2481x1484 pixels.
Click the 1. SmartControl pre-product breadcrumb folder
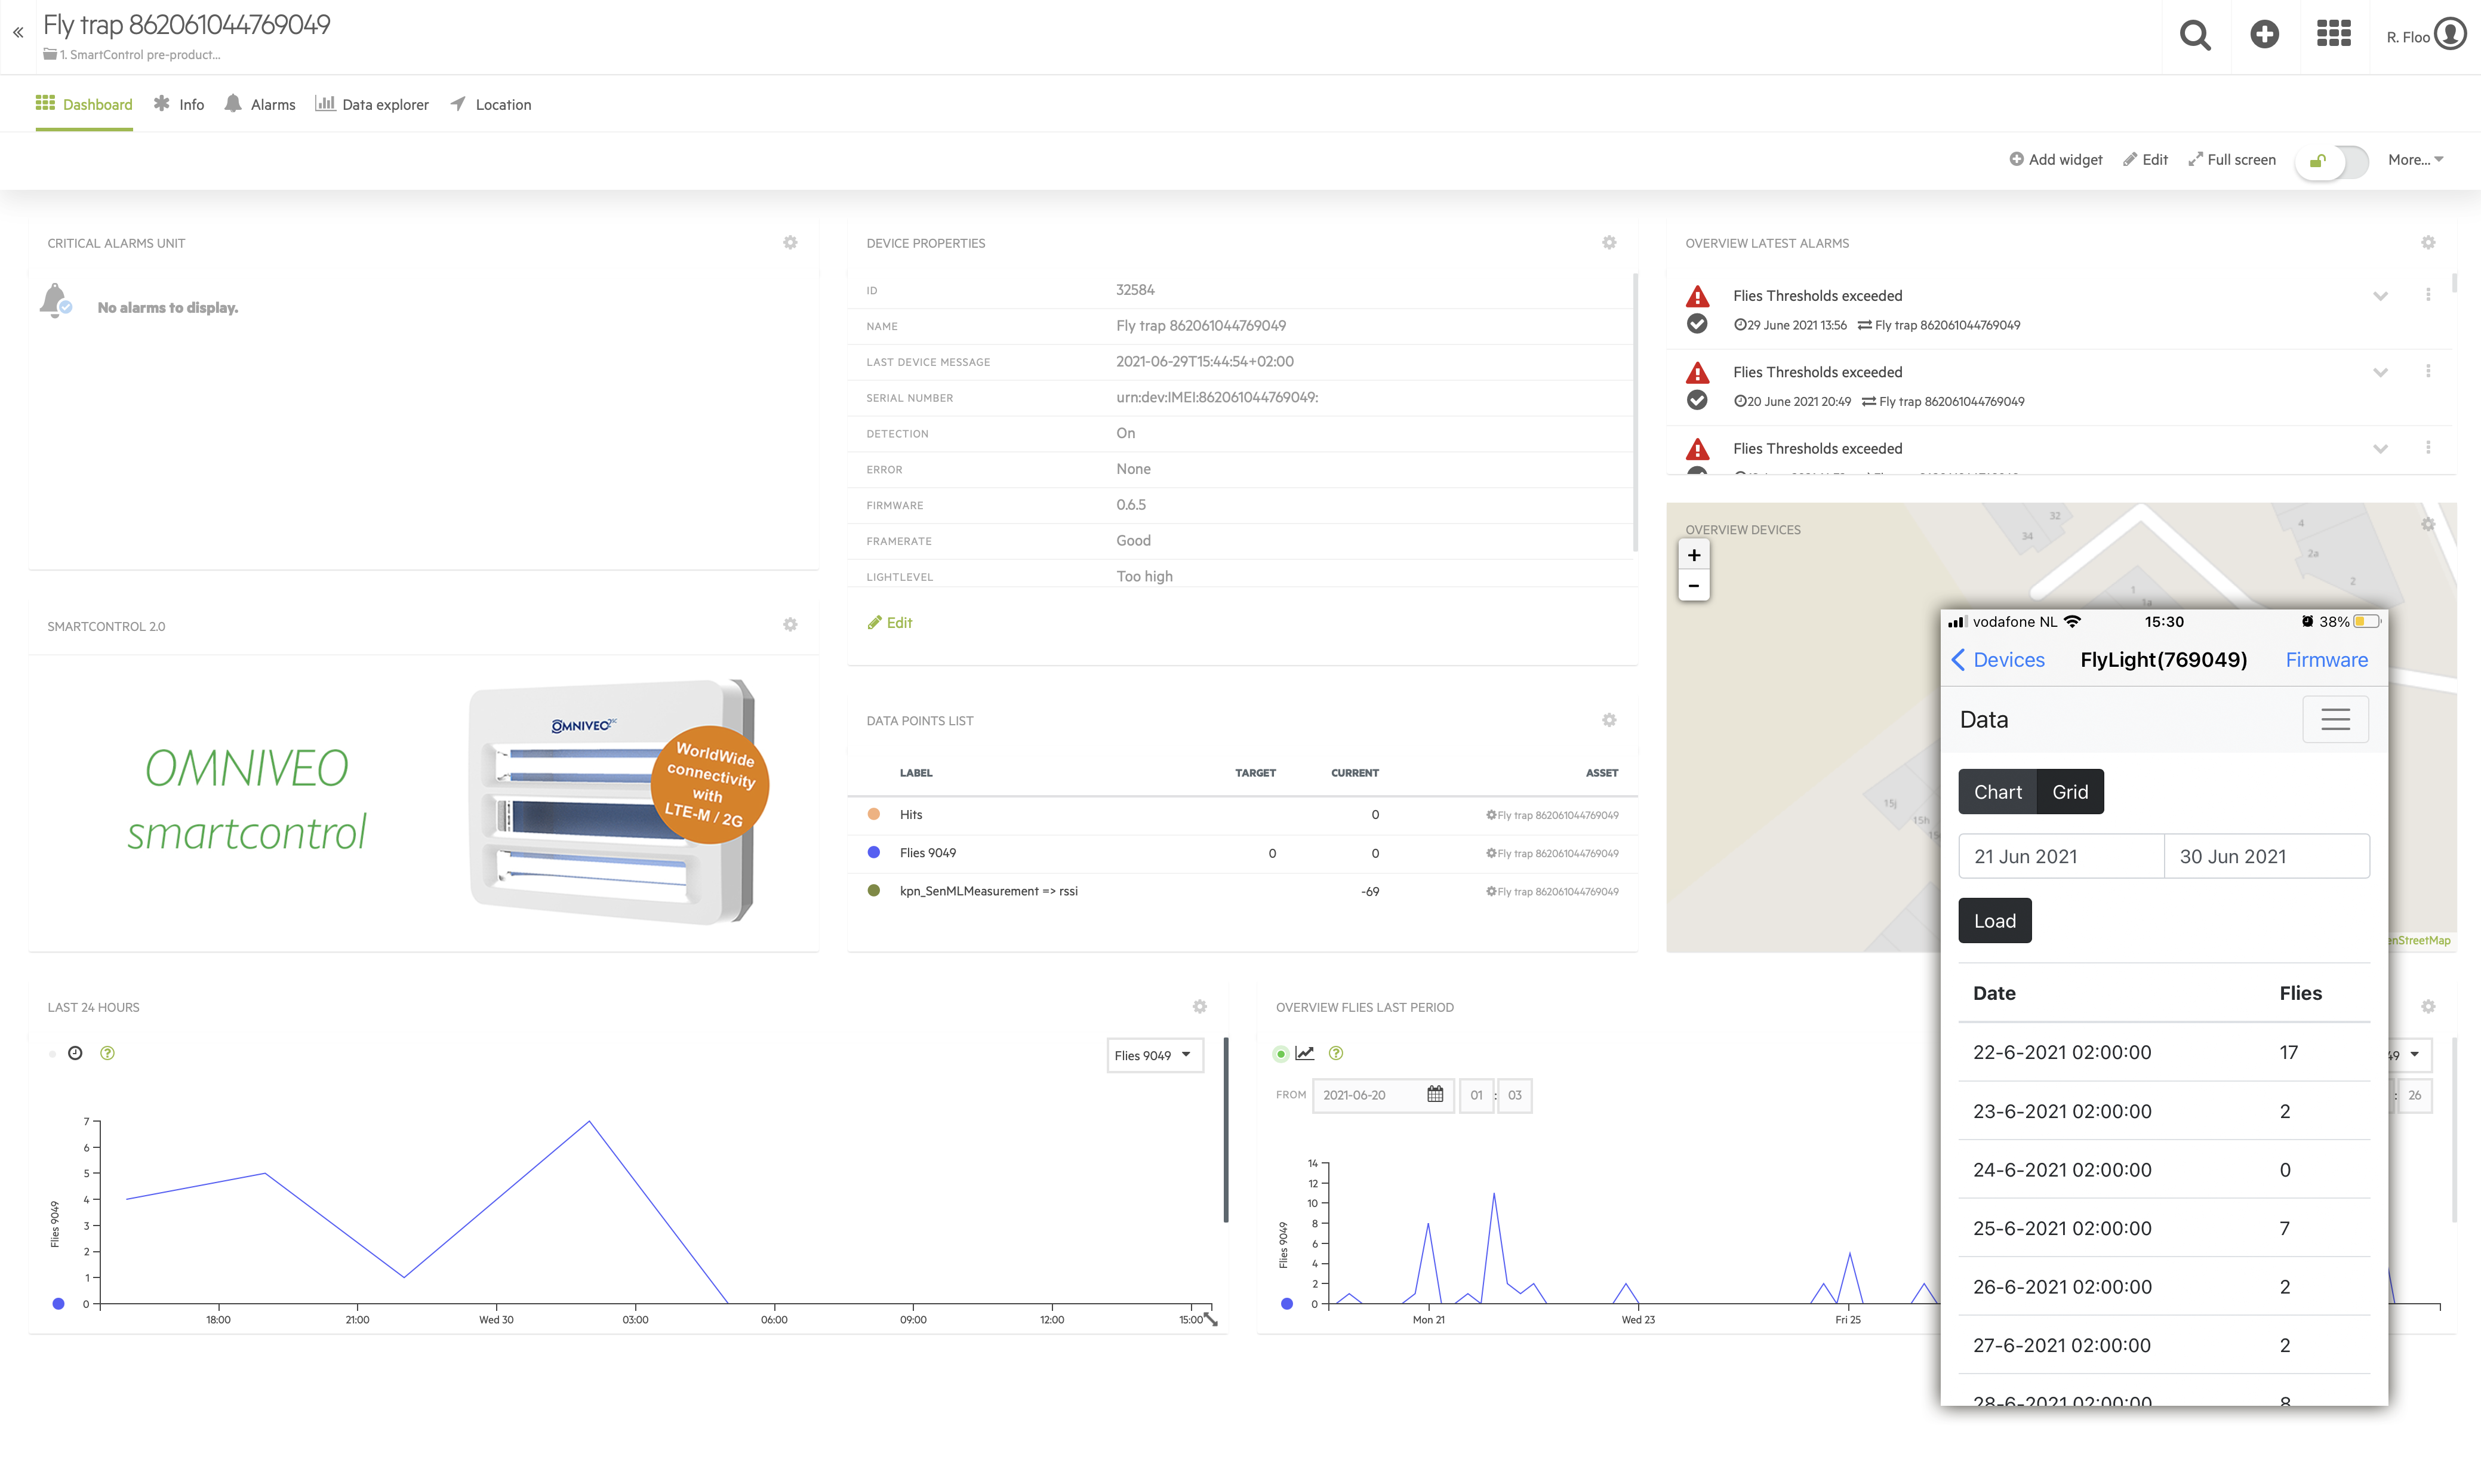pos(132,55)
